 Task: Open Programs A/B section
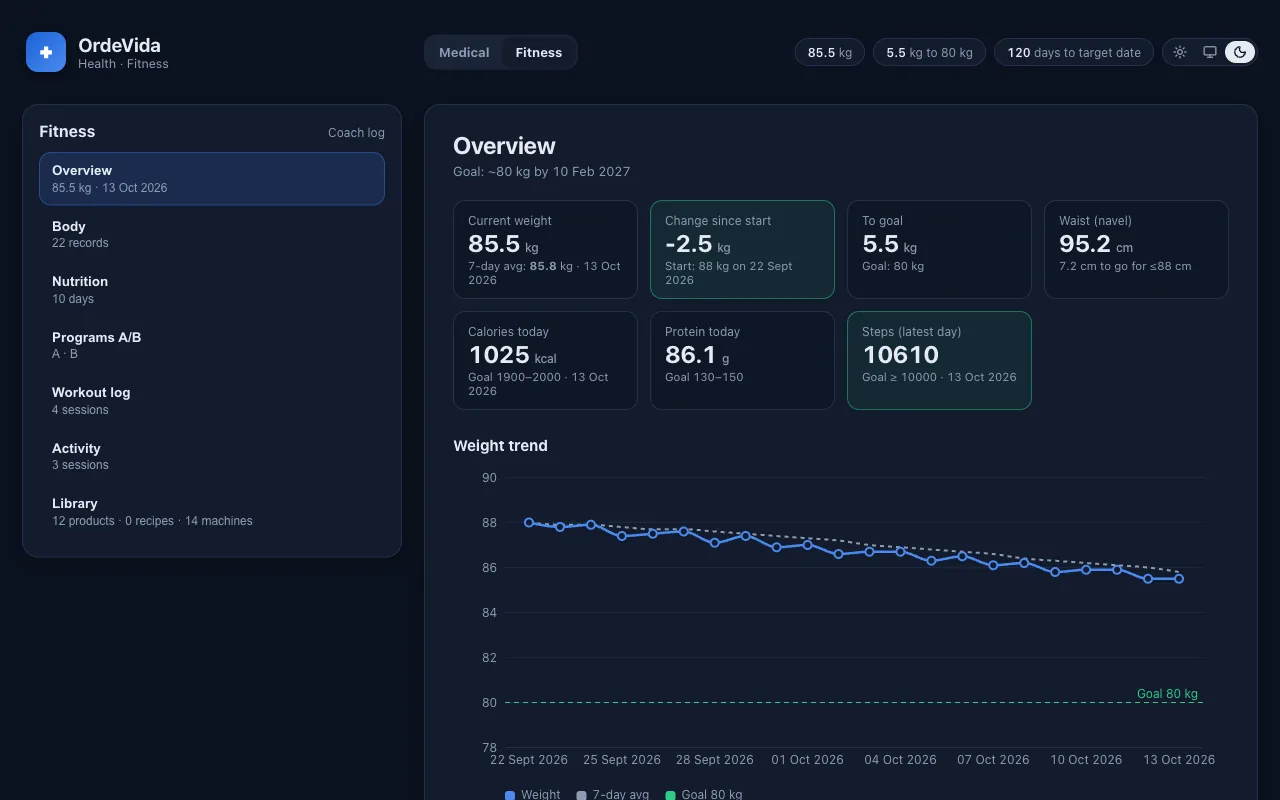pos(212,345)
